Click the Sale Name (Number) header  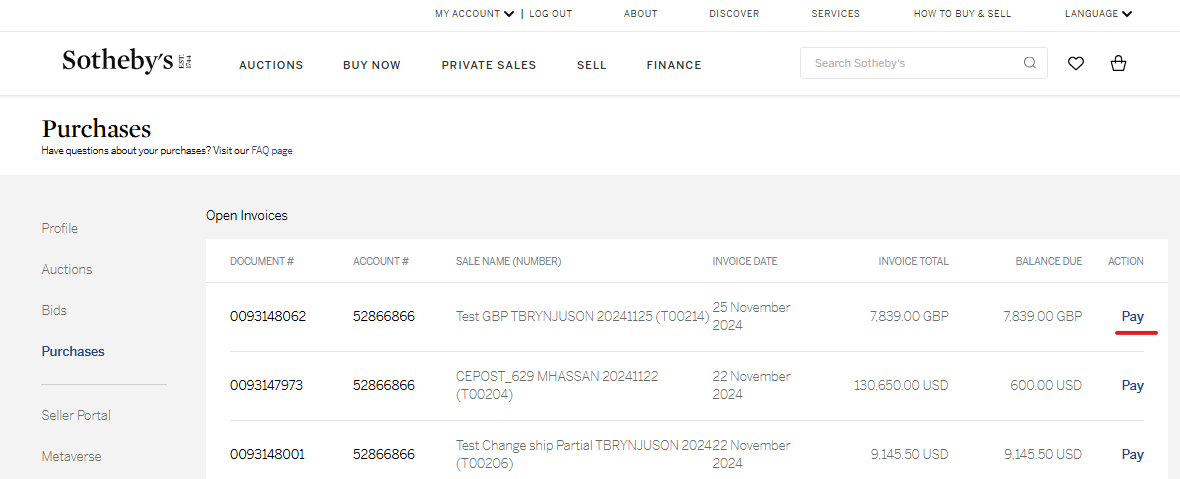[509, 262]
